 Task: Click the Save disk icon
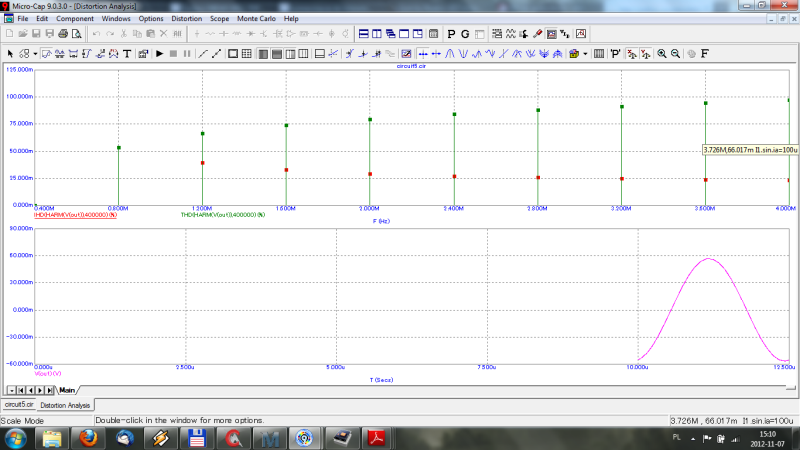[36, 34]
